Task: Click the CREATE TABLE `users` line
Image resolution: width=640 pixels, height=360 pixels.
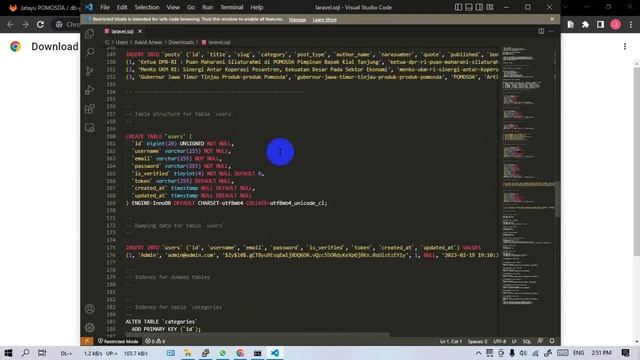Action: 159,136
